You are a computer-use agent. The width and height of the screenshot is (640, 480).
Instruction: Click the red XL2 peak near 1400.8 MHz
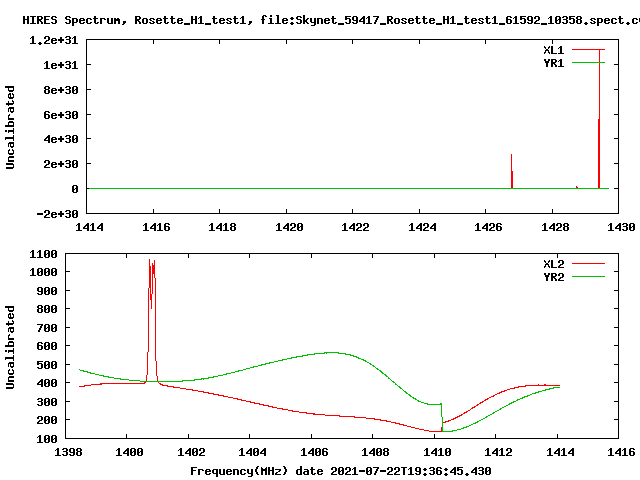coord(151,320)
